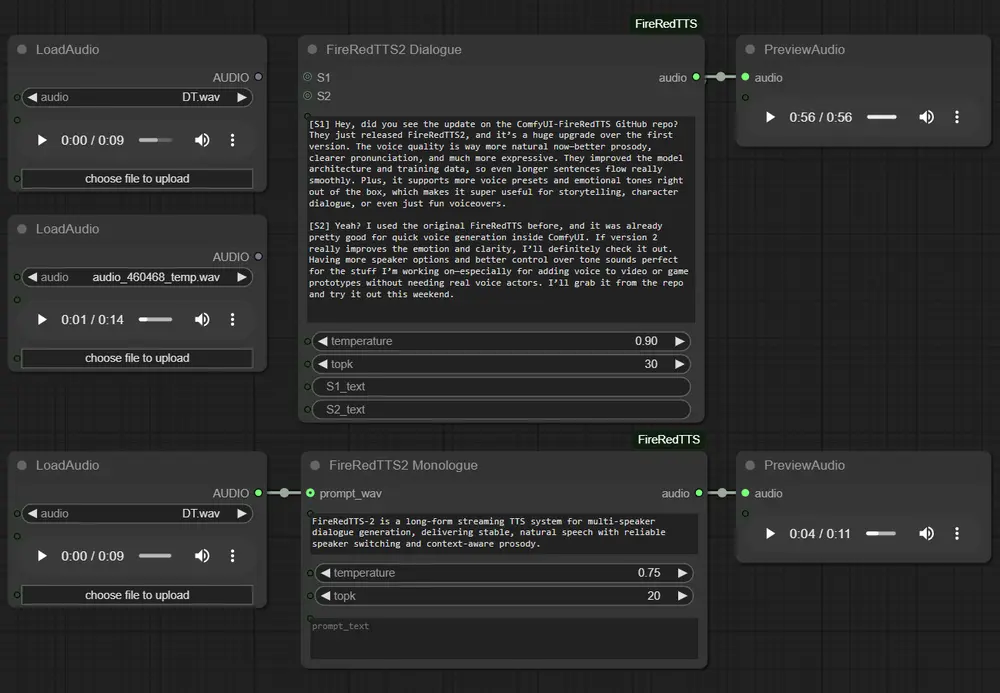1000x693 pixels.
Task: Collapse the FireRedTTS2 Dialogue node
Action: [x=314, y=49]
